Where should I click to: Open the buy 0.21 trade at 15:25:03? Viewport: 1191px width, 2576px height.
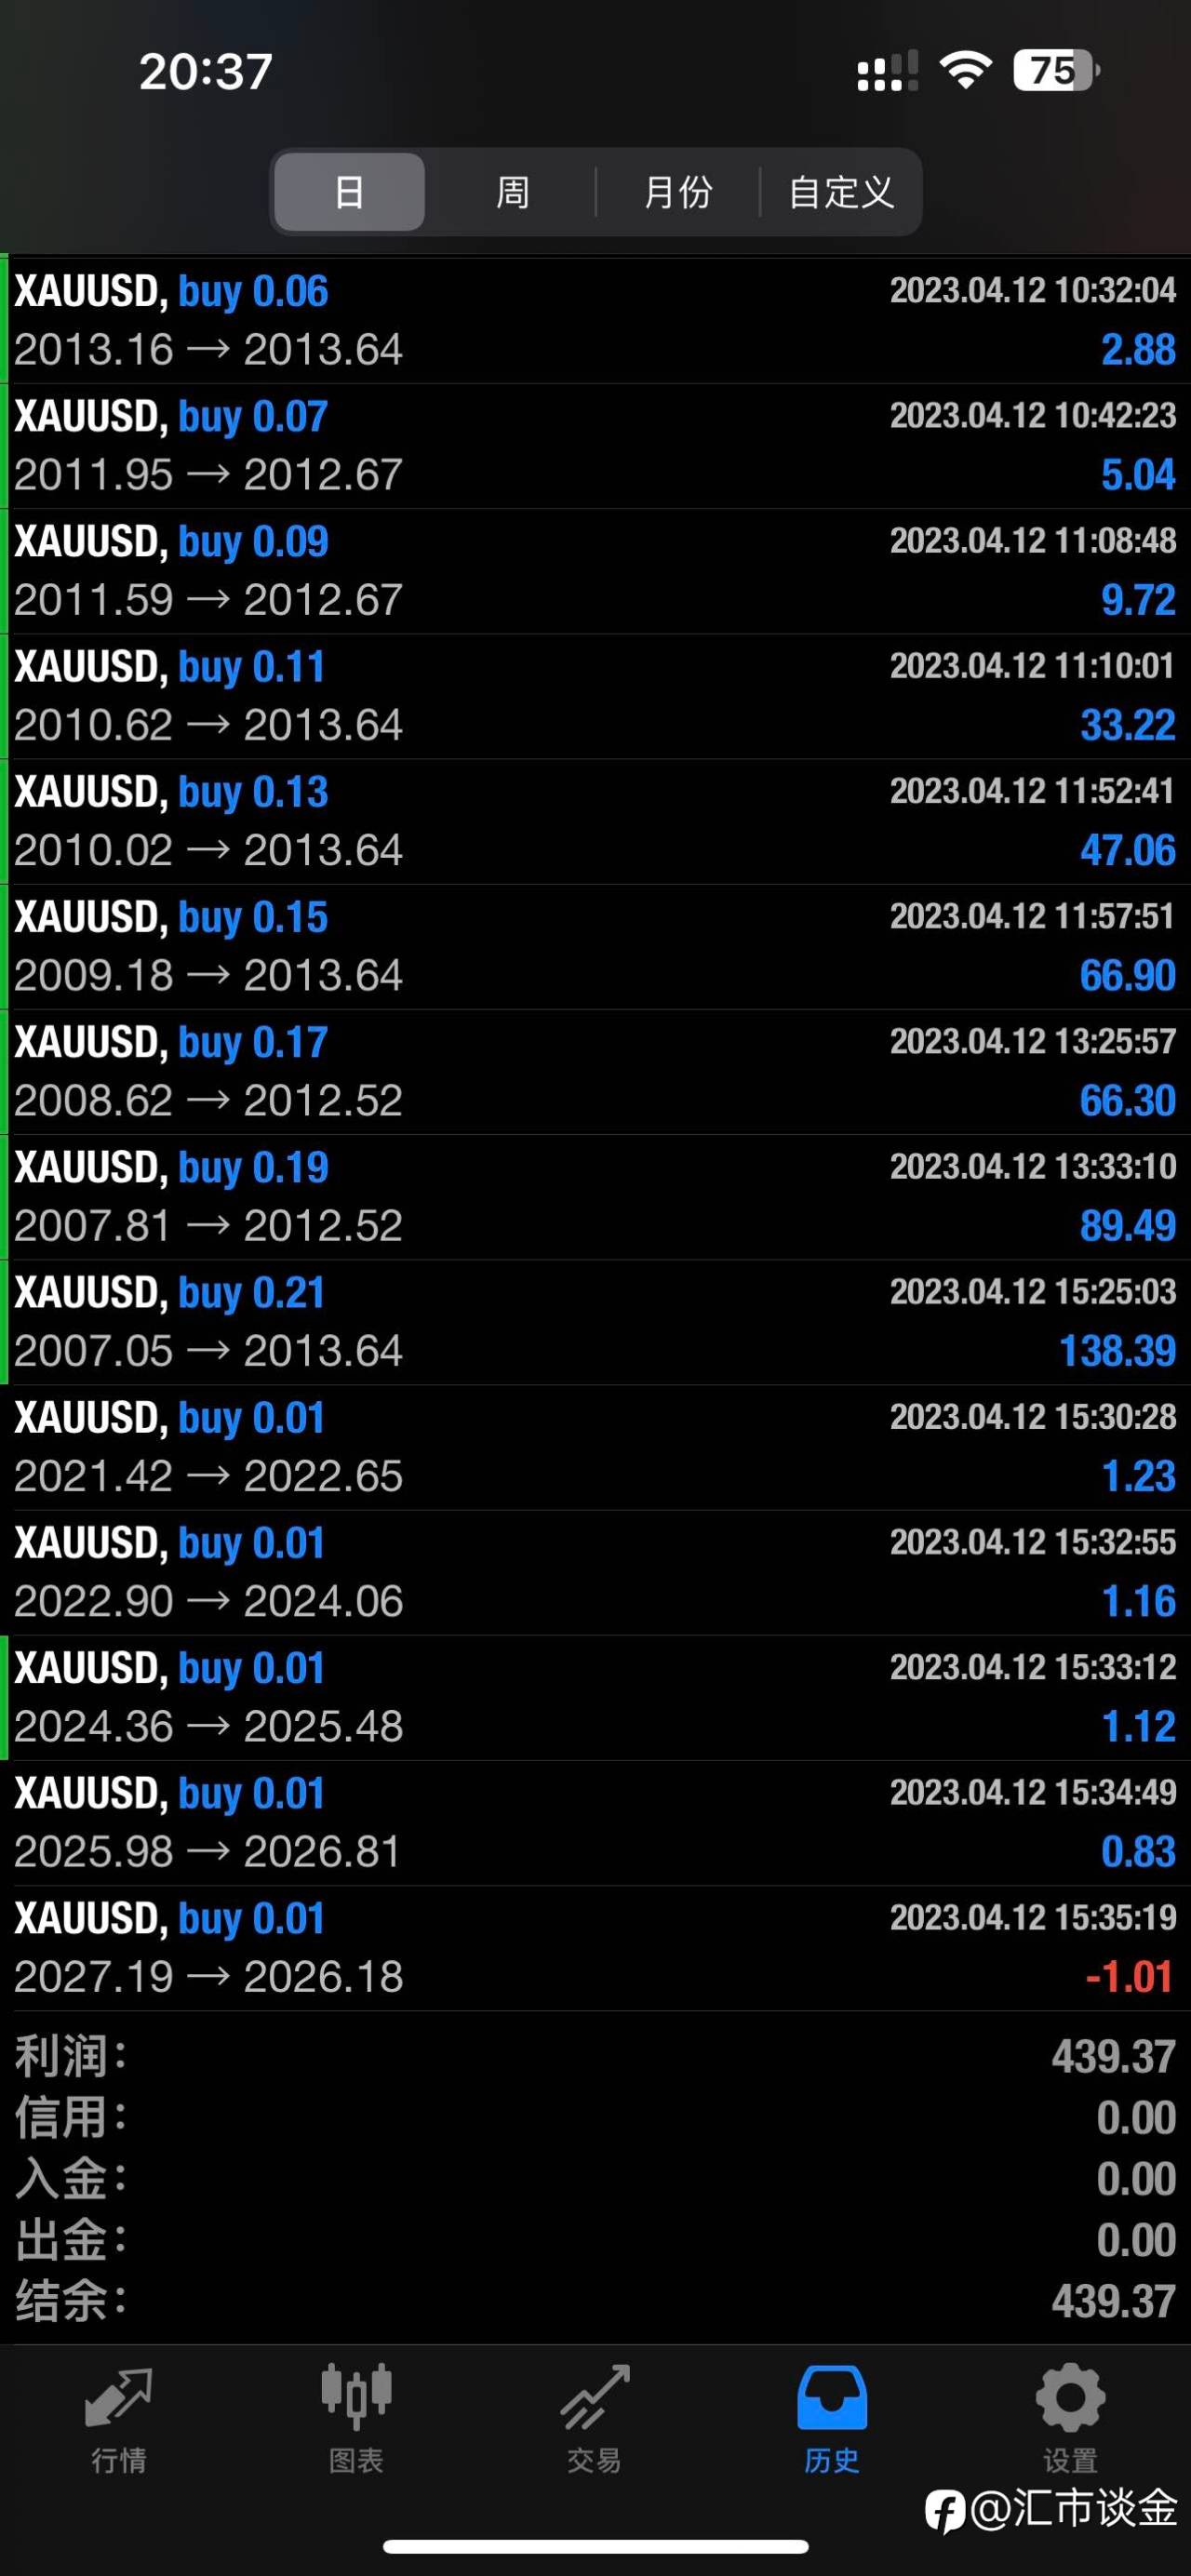pyautogui.click(x=595, y=1322)
